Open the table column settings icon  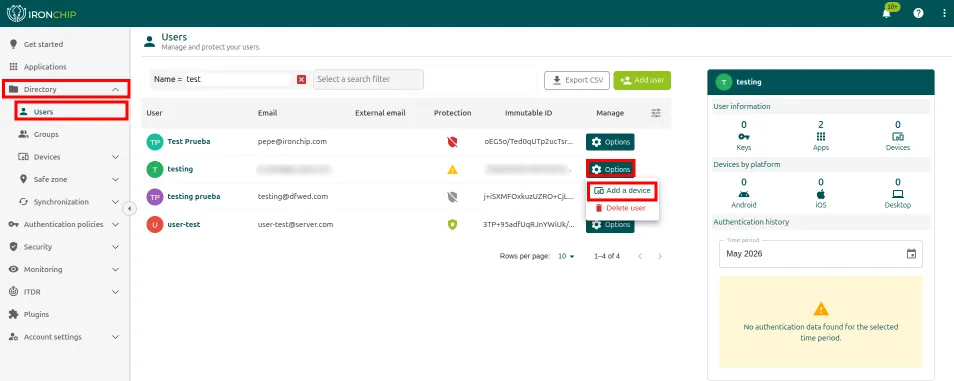(x=656, y=113)
